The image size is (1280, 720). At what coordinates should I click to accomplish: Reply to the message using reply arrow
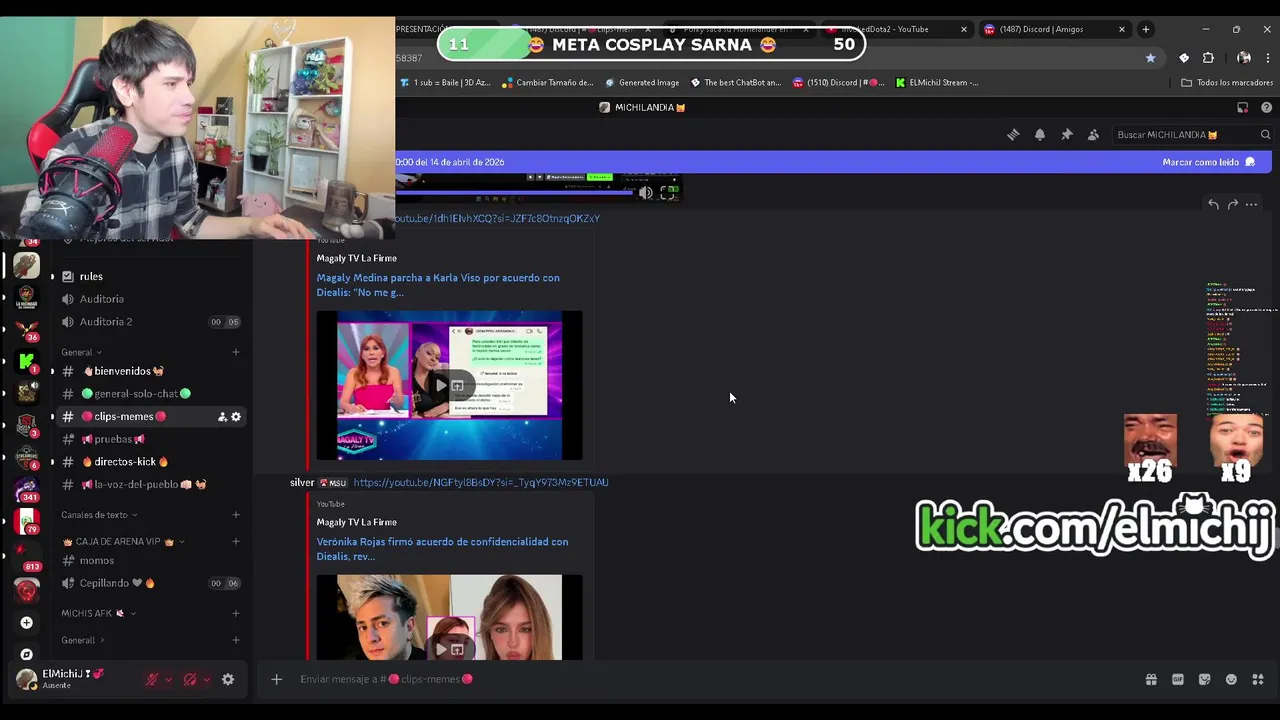click(x=1213, y=204)
